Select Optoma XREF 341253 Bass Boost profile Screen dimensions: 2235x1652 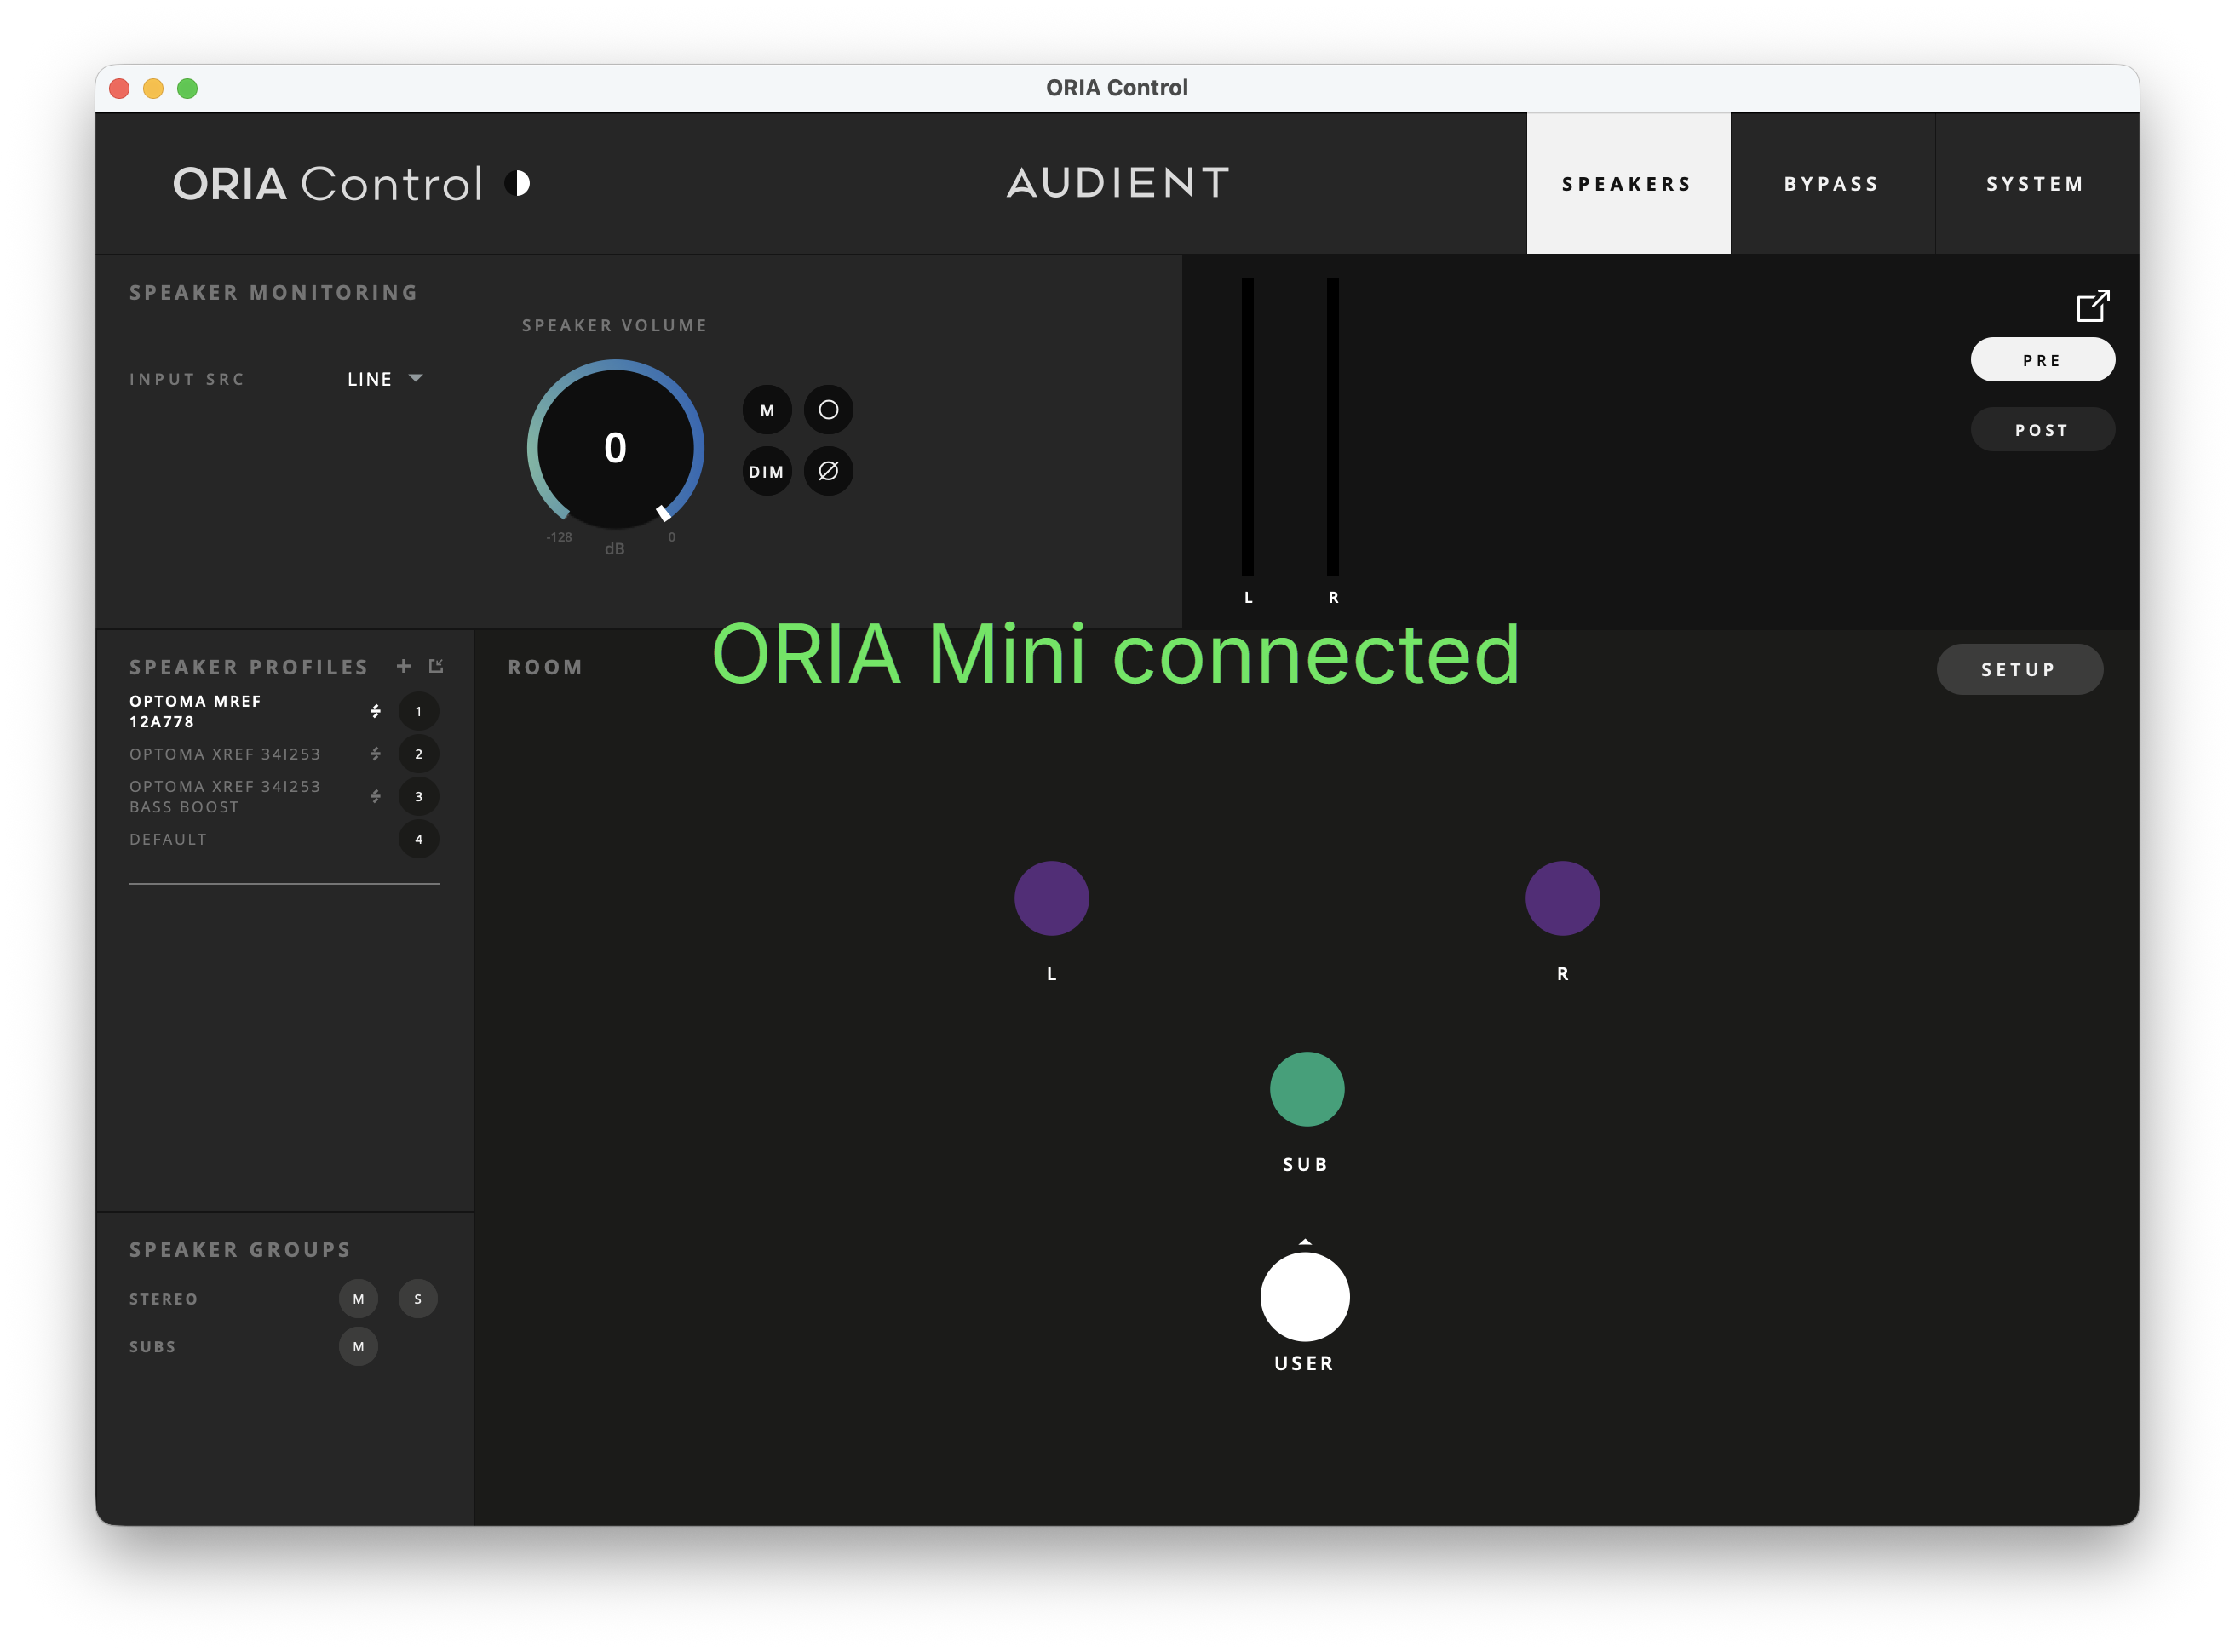pyautogui.click(x=225, y=796)
